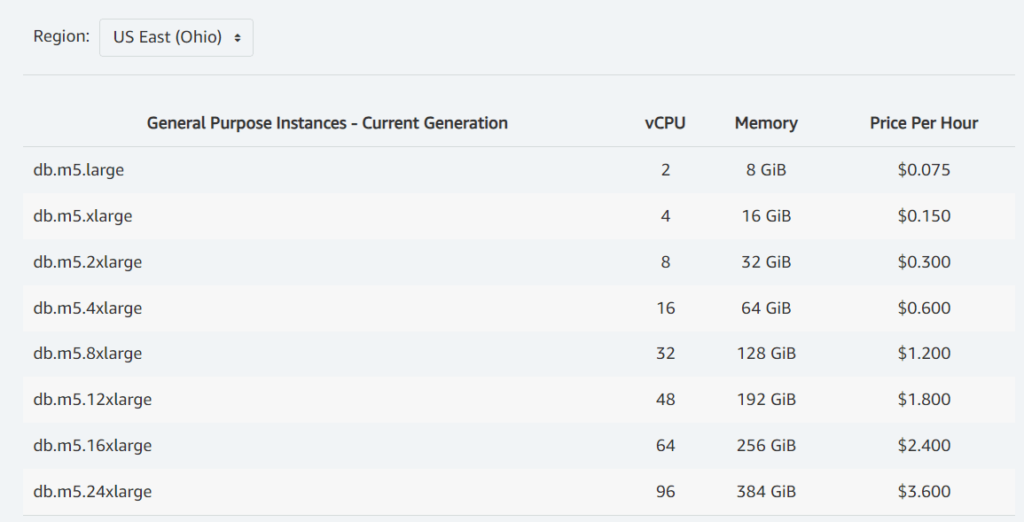This screenshot has height=522, width=1024.
Task: Select the db.m5.xlarge instance name
Action: coord(83,216)
